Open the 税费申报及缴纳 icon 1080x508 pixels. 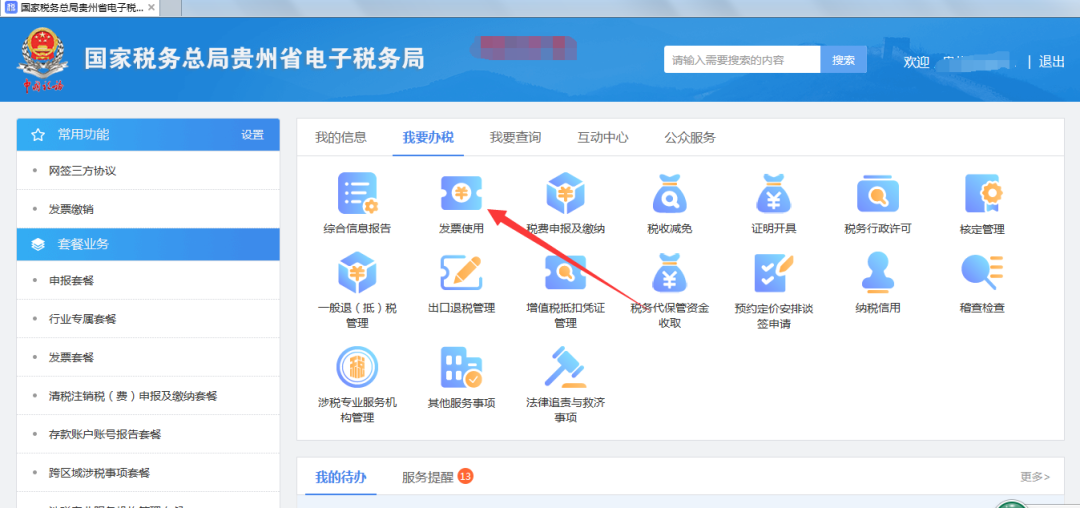click(565, 193)
